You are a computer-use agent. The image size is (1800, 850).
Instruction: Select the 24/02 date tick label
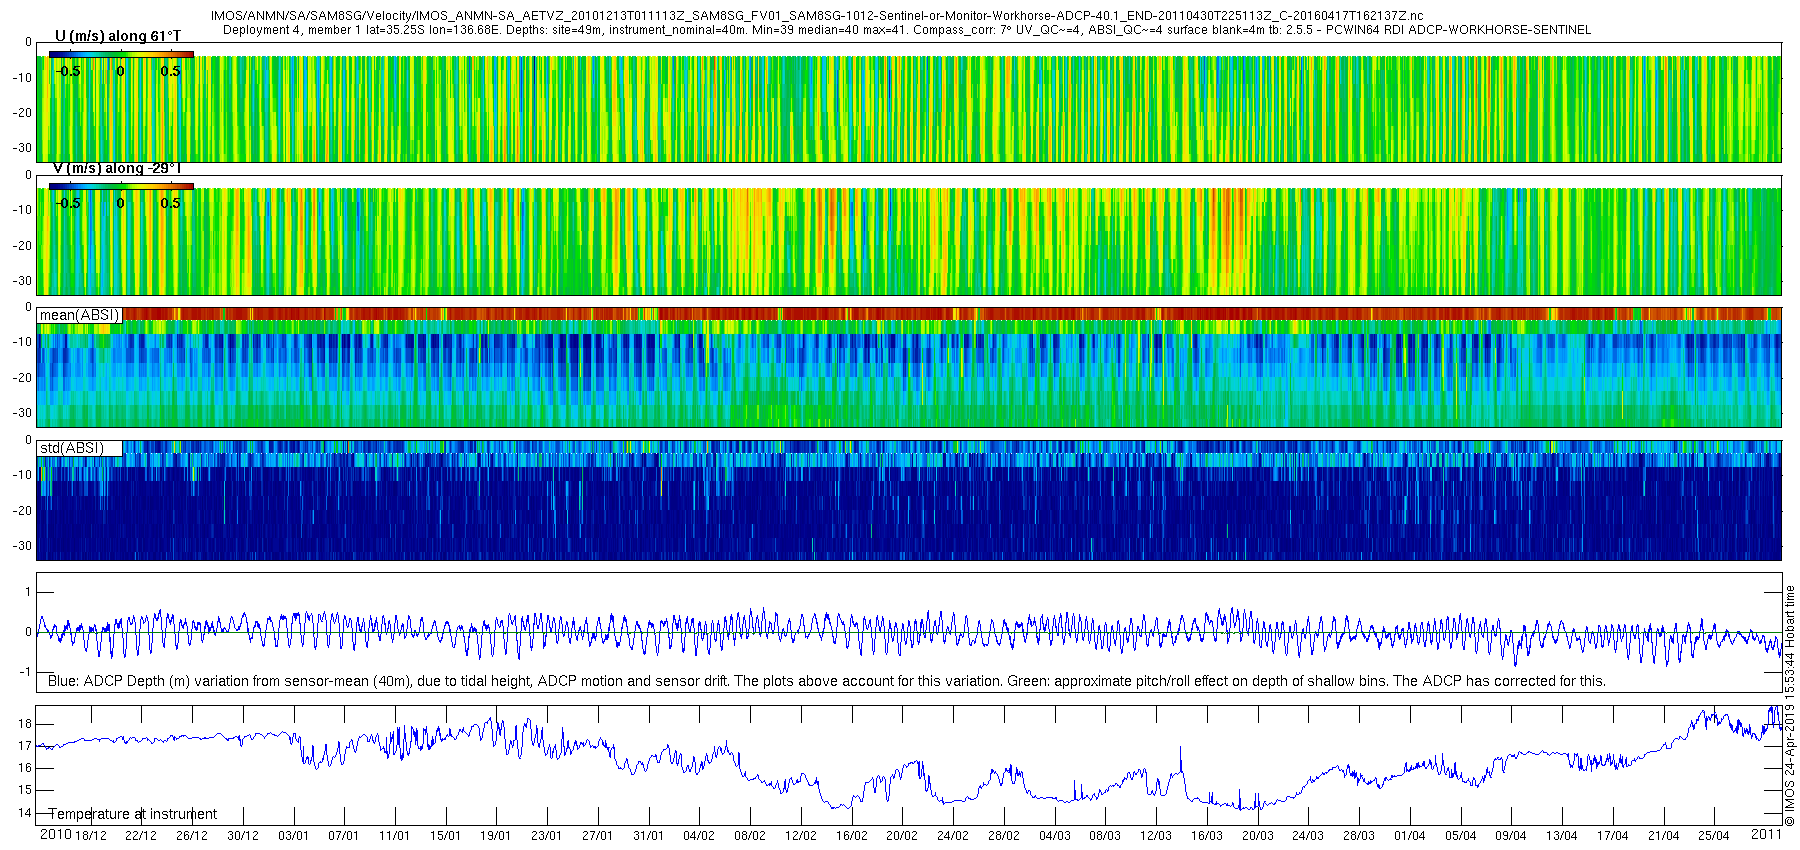pos(953,836)
